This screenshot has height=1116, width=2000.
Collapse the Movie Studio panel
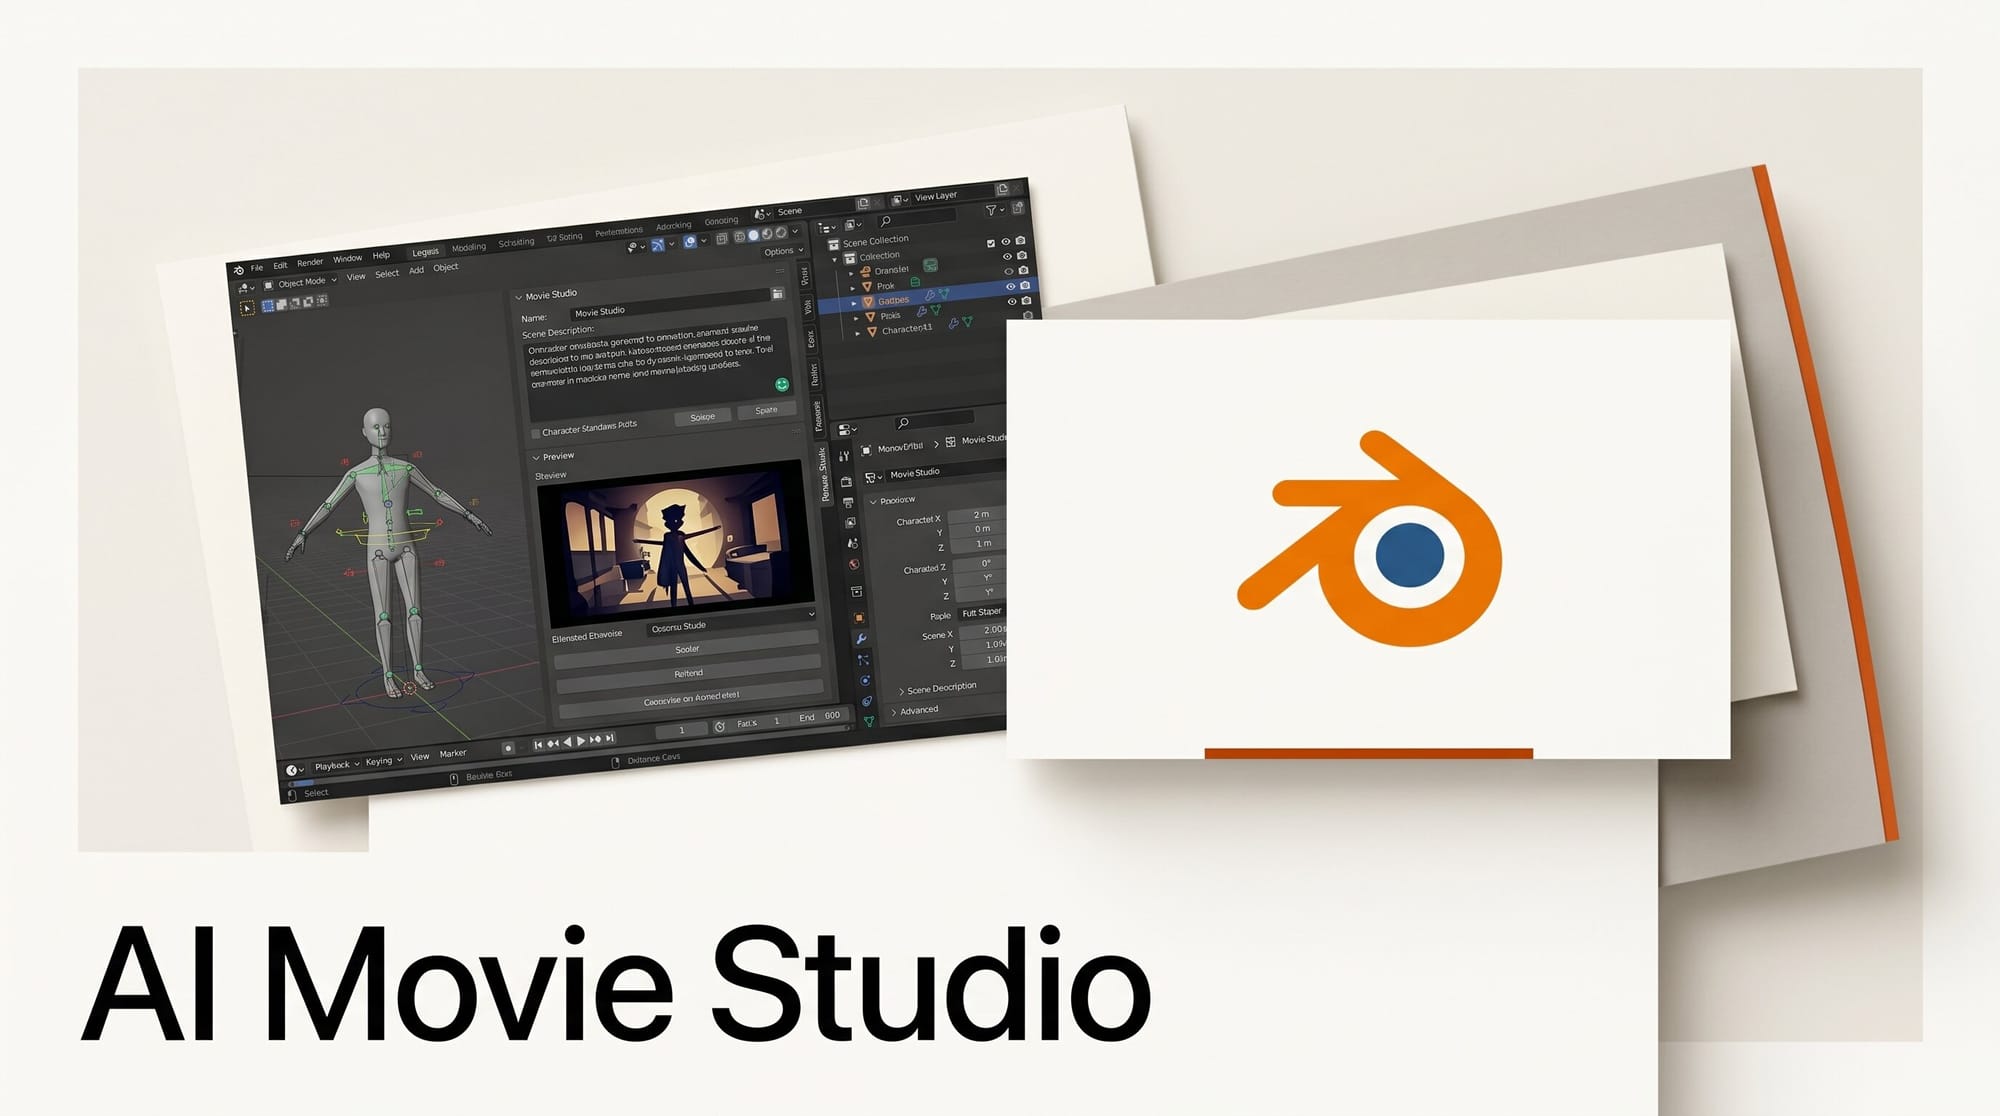point(519,297)
